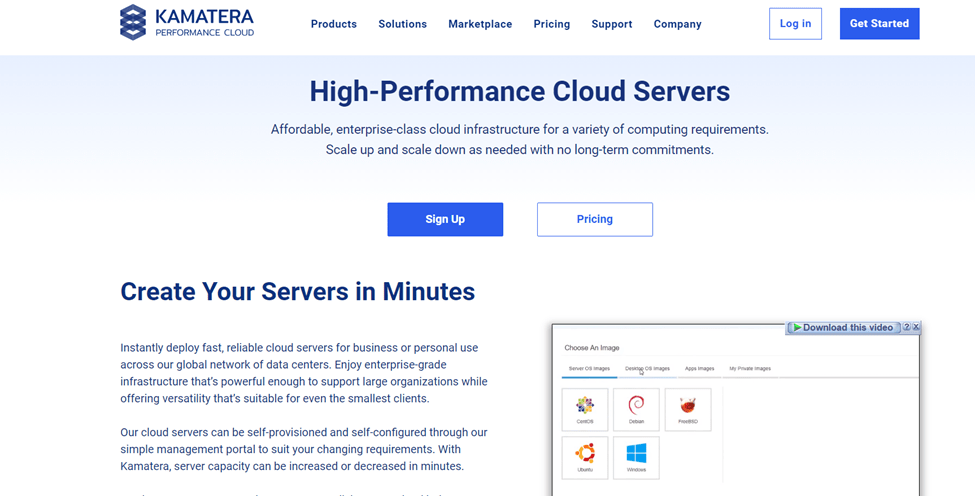Open the My Private Images tab

click(750, 368)
